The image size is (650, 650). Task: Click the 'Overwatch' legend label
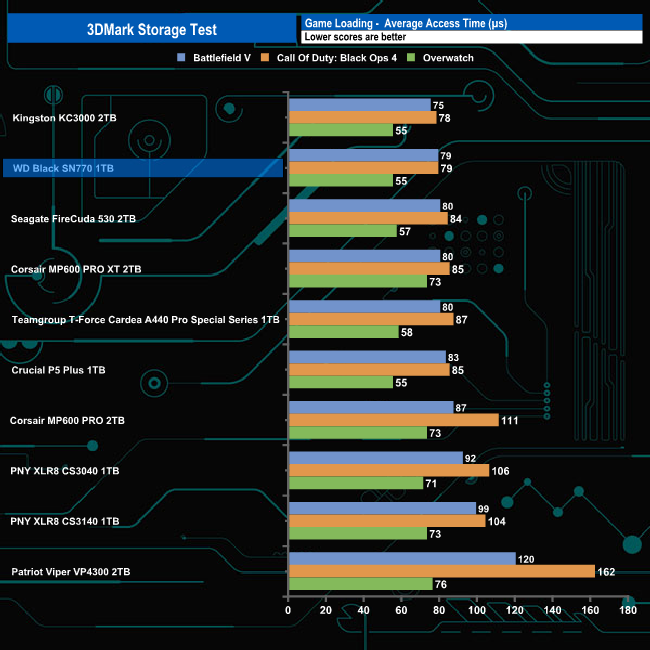point(448,58)
